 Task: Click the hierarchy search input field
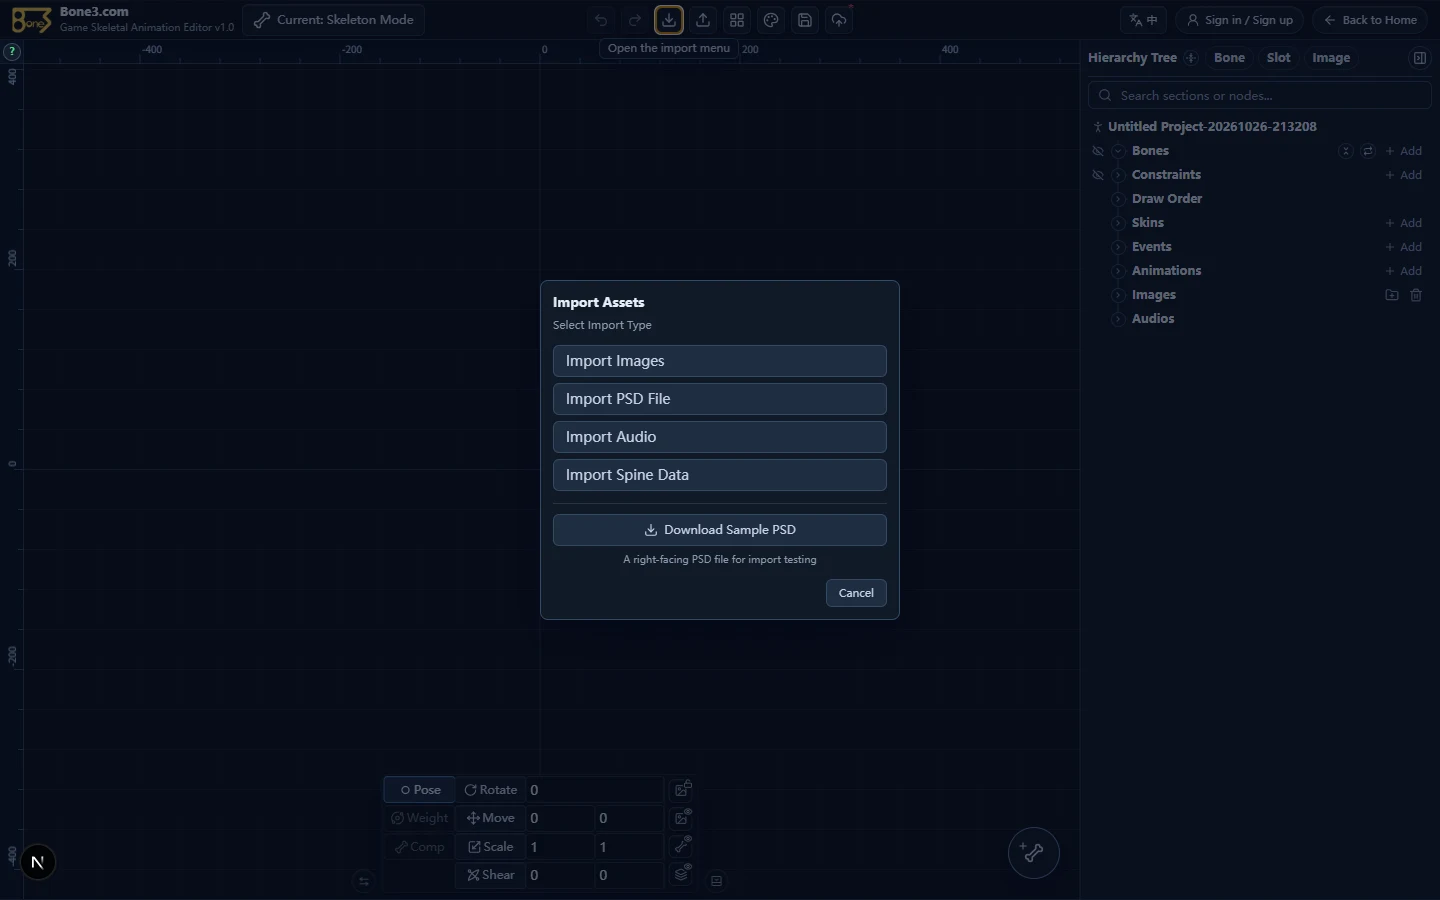pyautogui.click(x=1260, y=96)
